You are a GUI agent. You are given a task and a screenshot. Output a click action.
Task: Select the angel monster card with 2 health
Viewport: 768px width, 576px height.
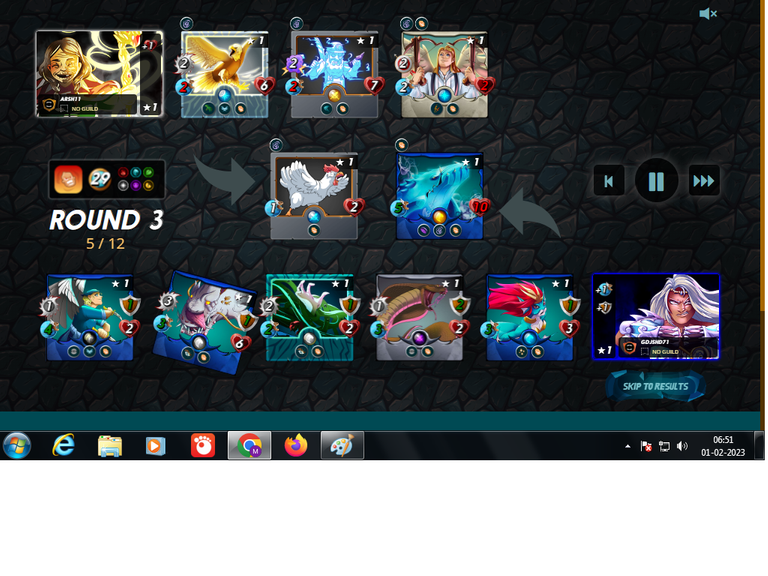(x=445, y=74)
